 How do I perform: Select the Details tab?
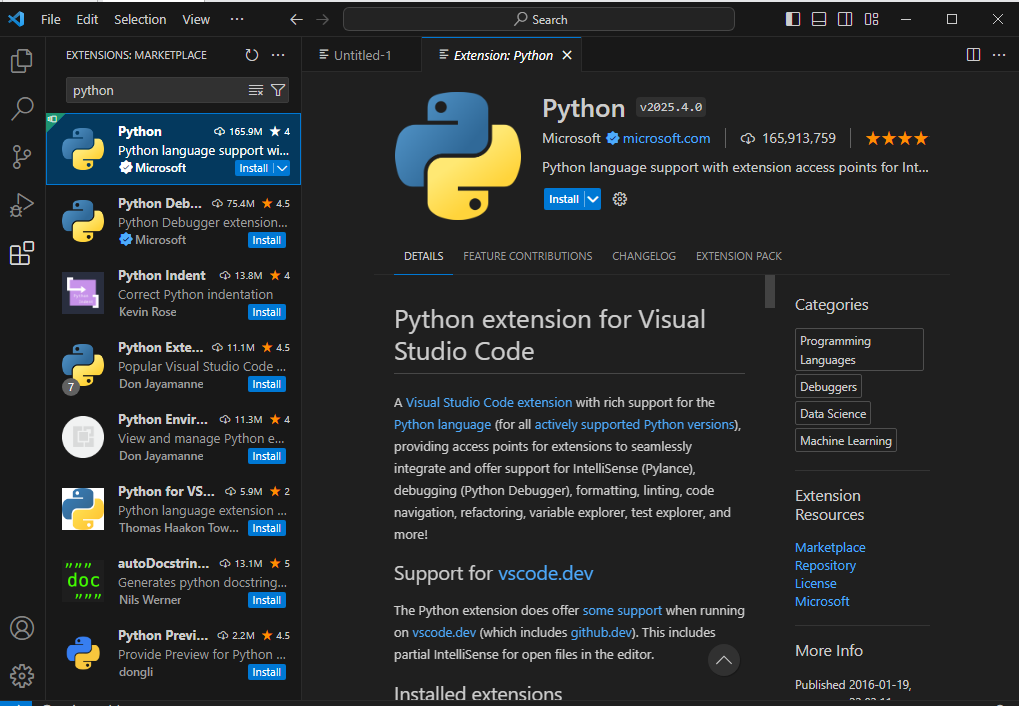coord(424,256)
